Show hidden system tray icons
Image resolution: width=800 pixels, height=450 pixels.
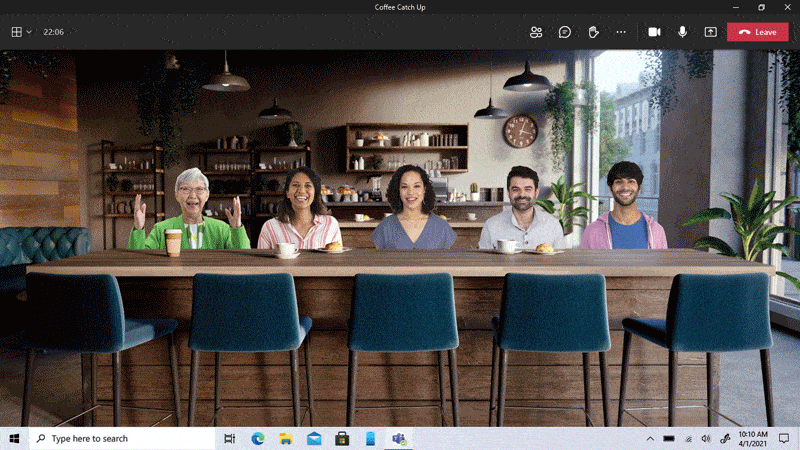pos(650,439)
